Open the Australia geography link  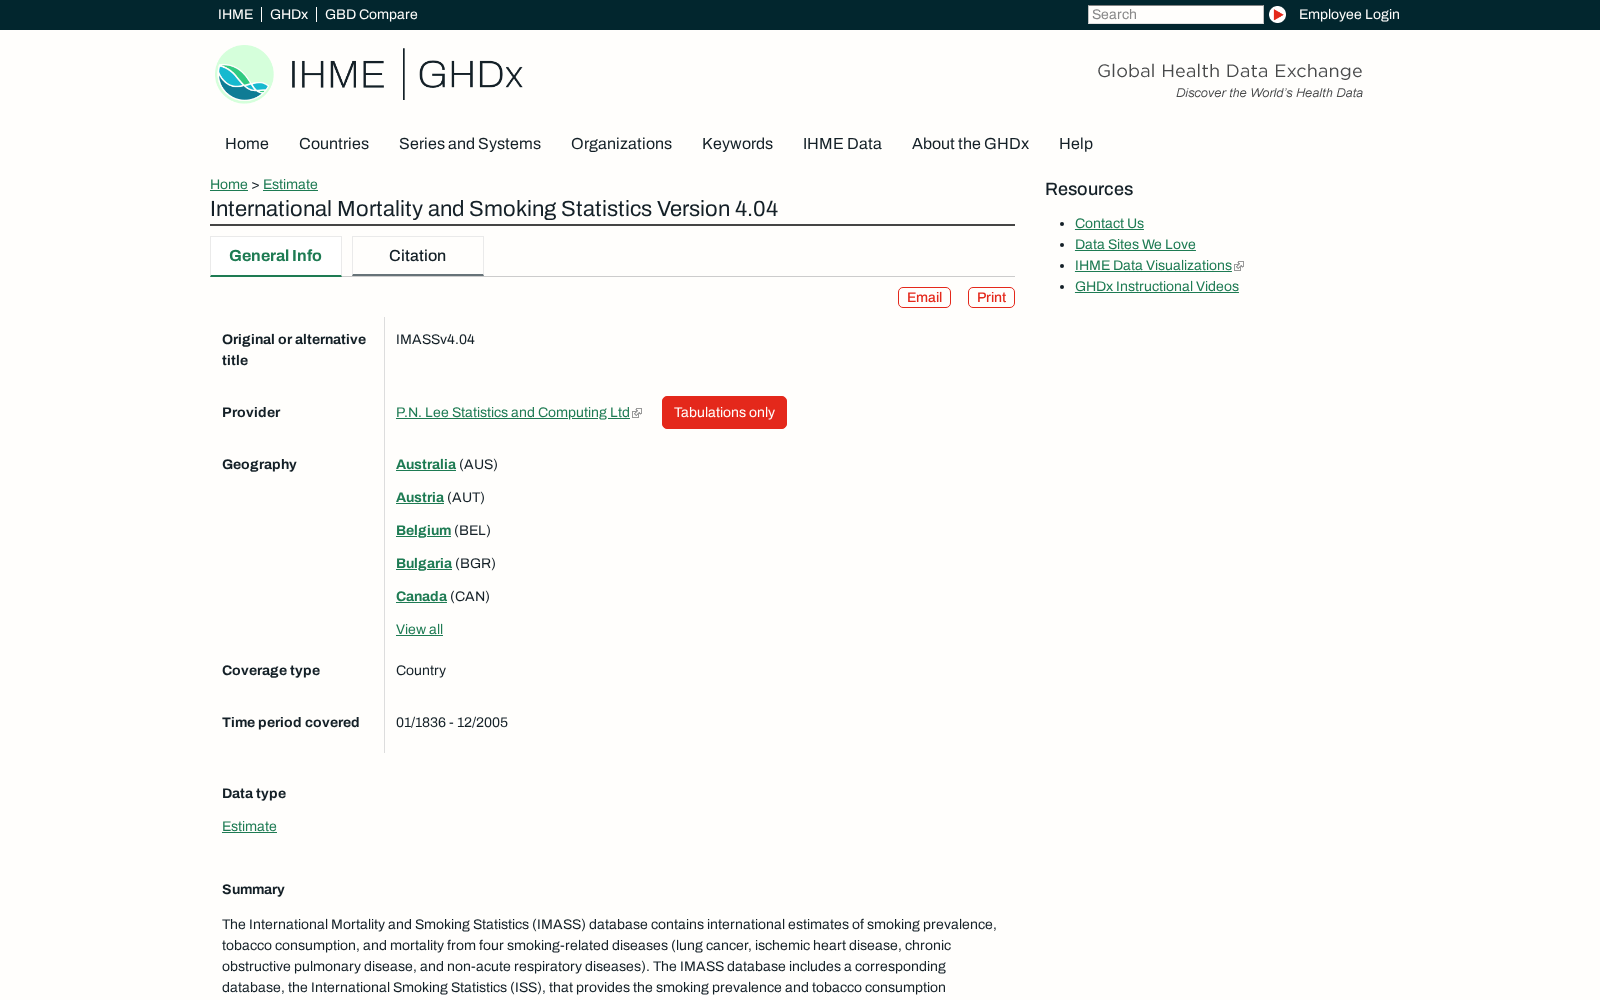coord(426,464)
